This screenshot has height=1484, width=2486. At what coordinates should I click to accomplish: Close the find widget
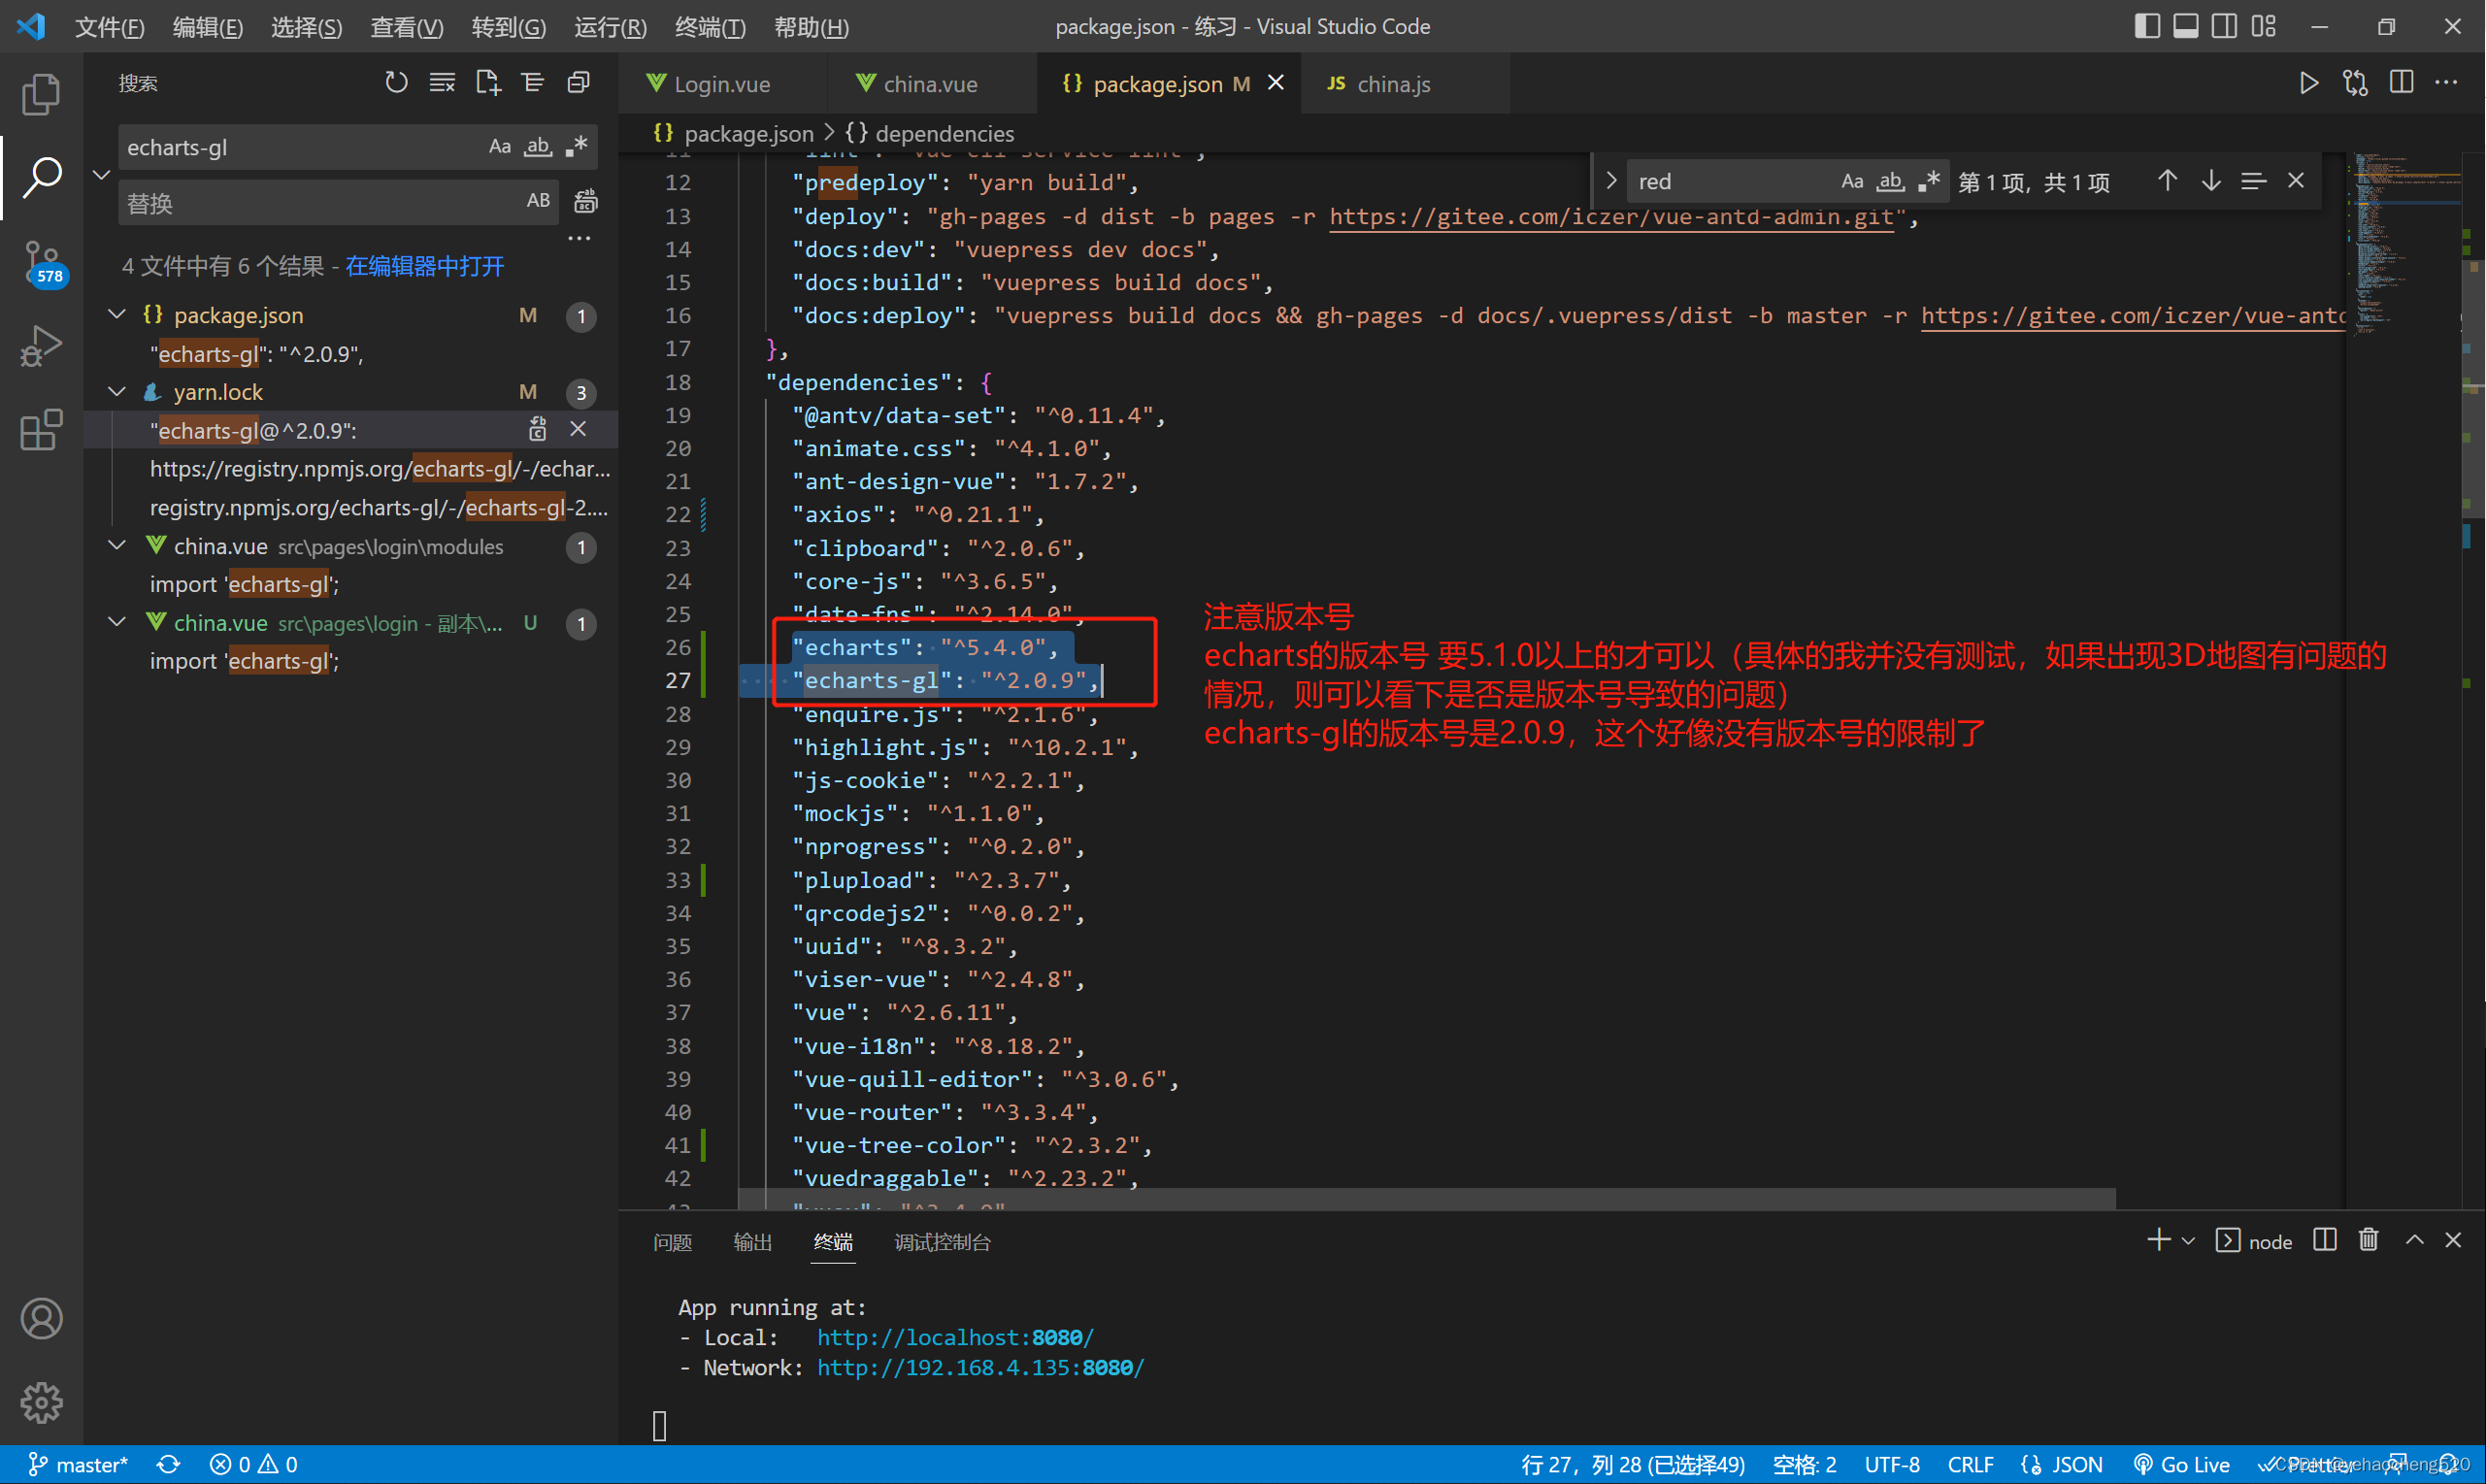click(2296, 181)
